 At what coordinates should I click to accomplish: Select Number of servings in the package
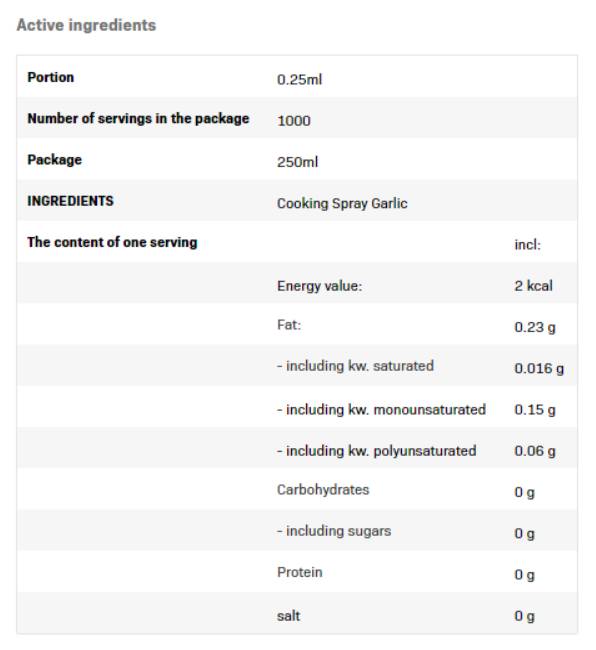pyautogui.click(x=138, y=119)
